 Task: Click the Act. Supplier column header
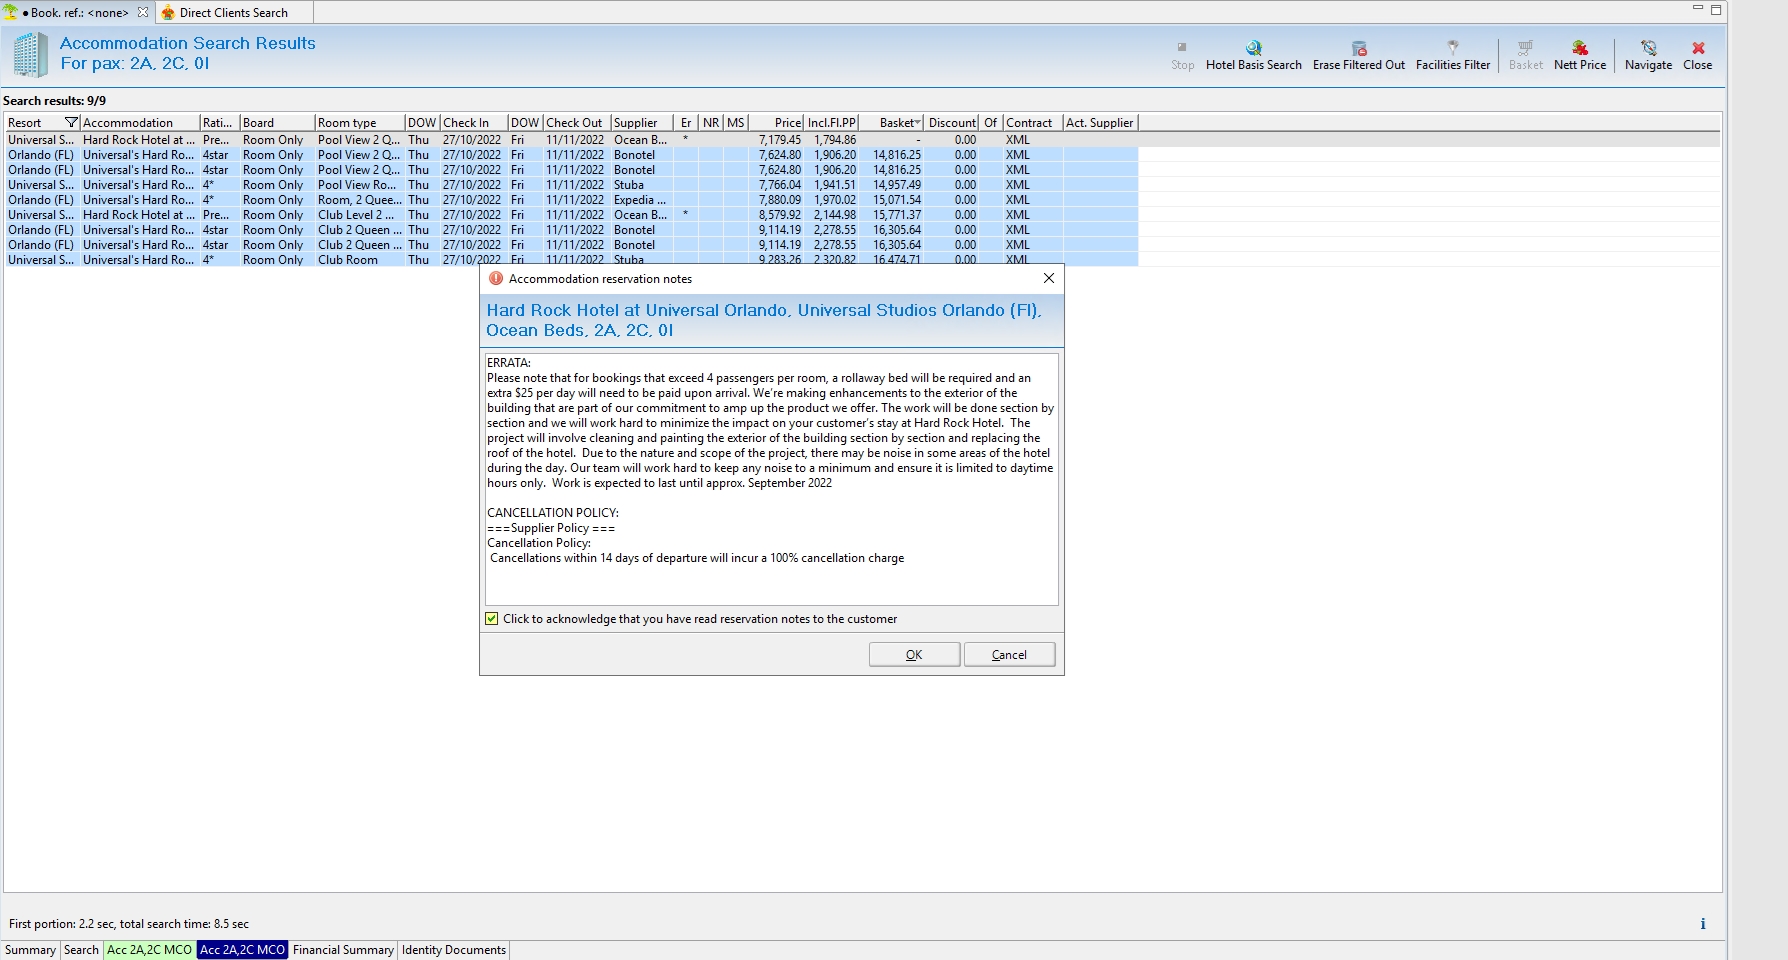pos(1100,123)
